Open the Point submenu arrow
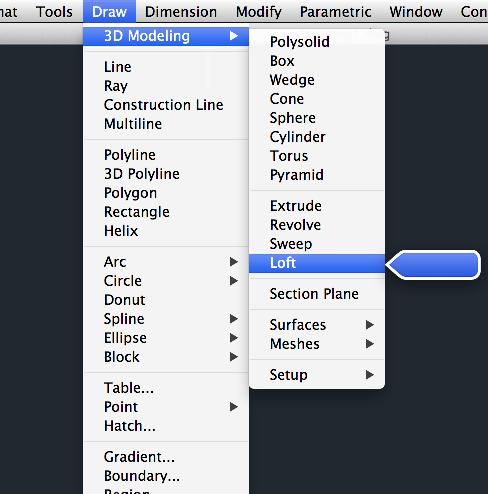Image resolution: width=488 pixels, height=494 pixels. point(234,407)
